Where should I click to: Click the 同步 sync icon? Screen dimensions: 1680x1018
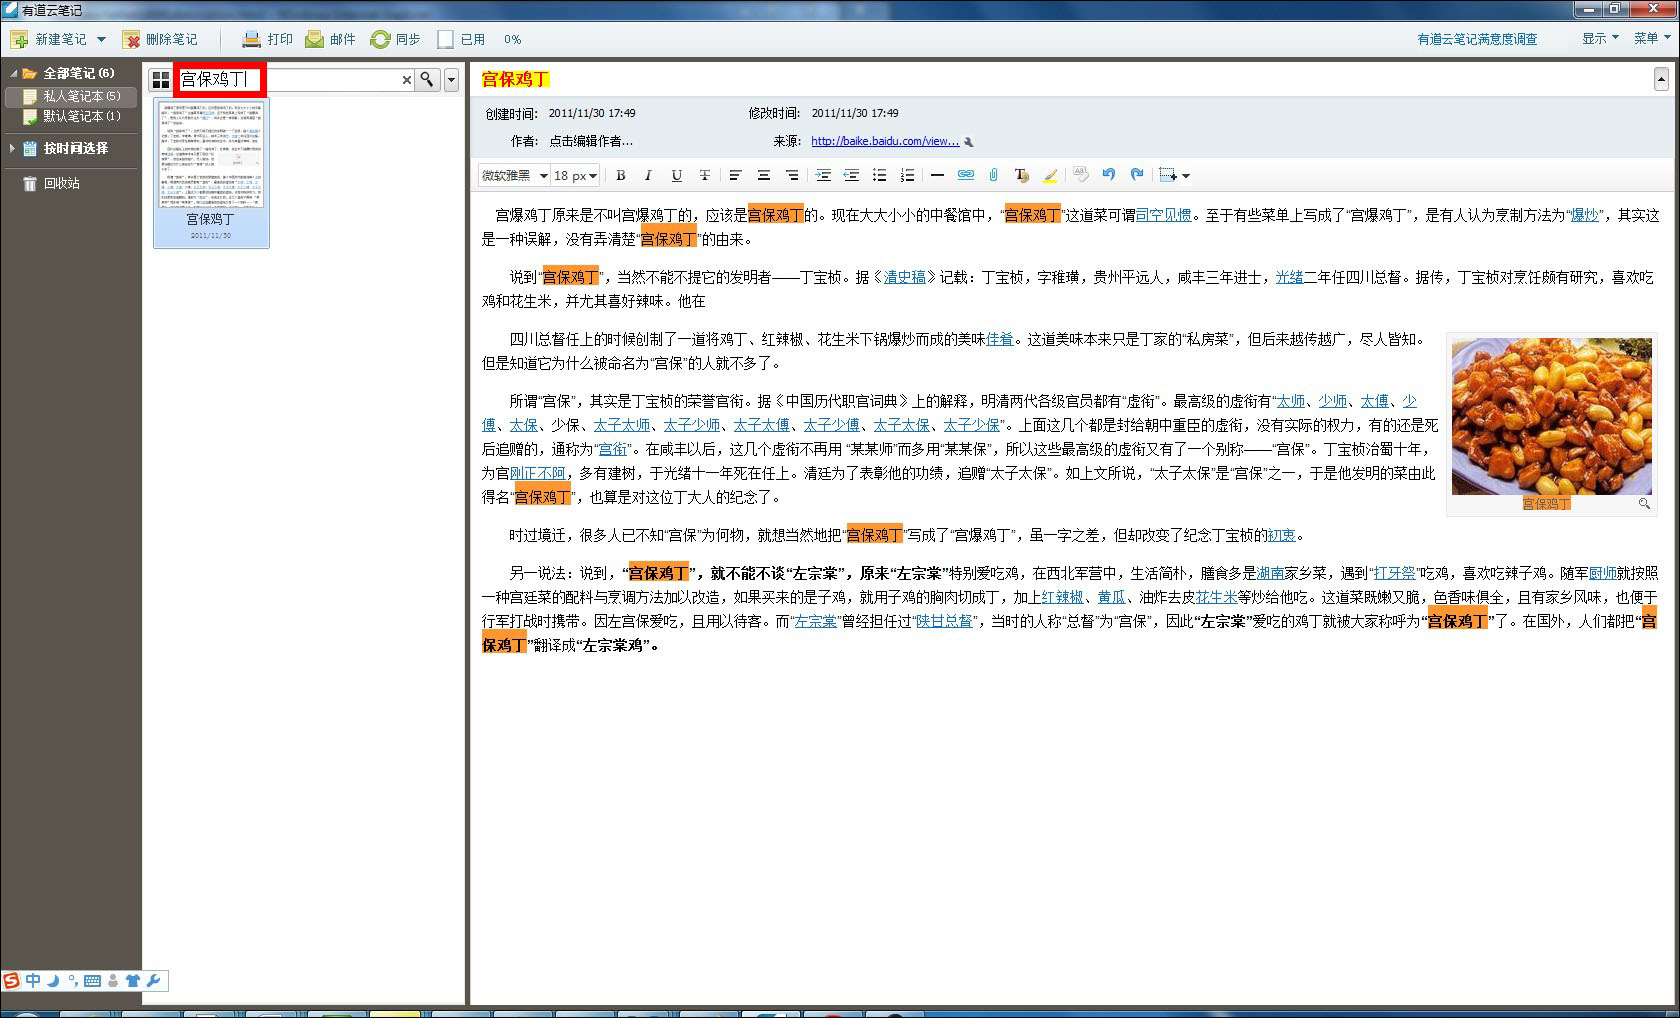pyautogui.click(x=394, y=39)
